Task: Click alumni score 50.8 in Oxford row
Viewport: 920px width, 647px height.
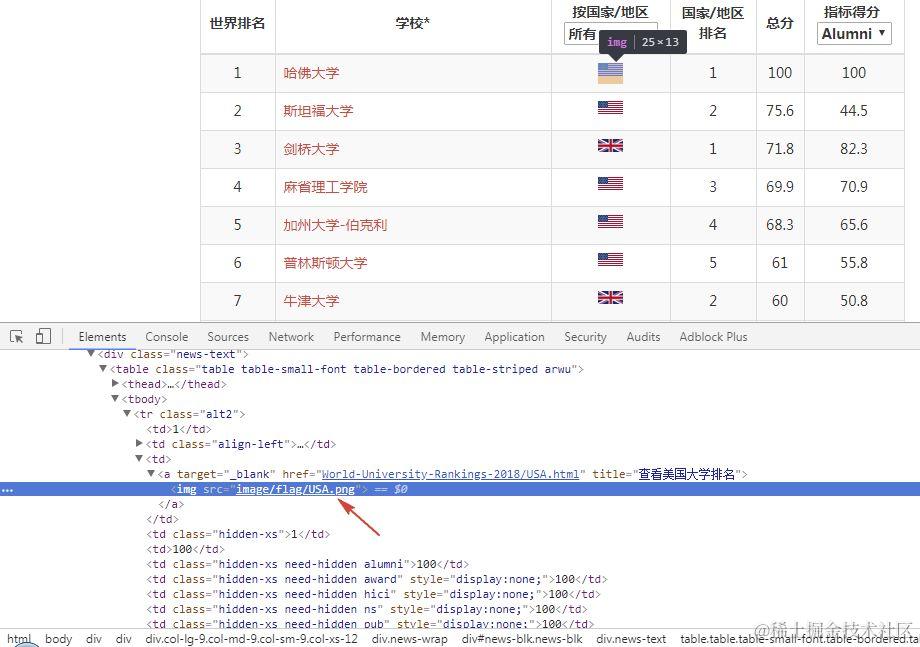Action: coord(854,301)
